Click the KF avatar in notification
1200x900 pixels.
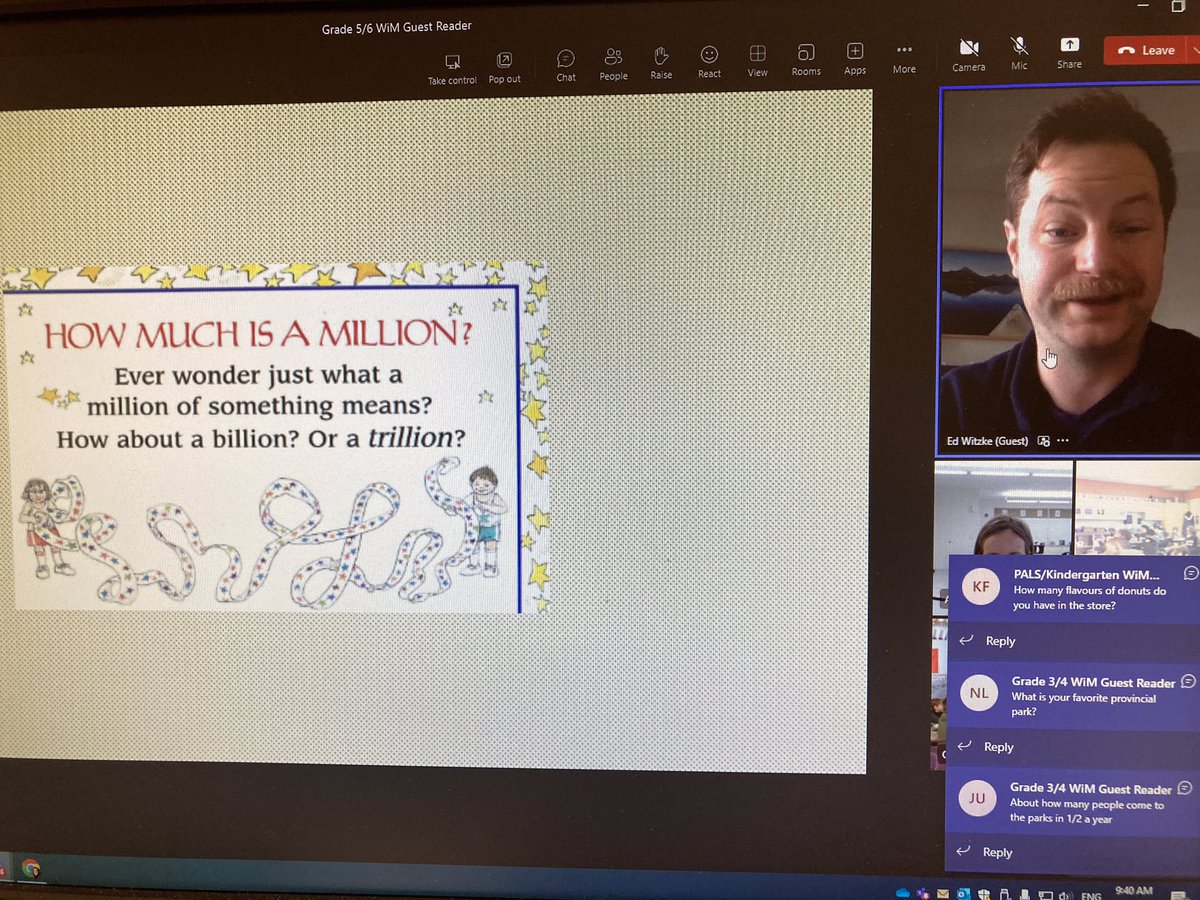click(x=980, y=587)
